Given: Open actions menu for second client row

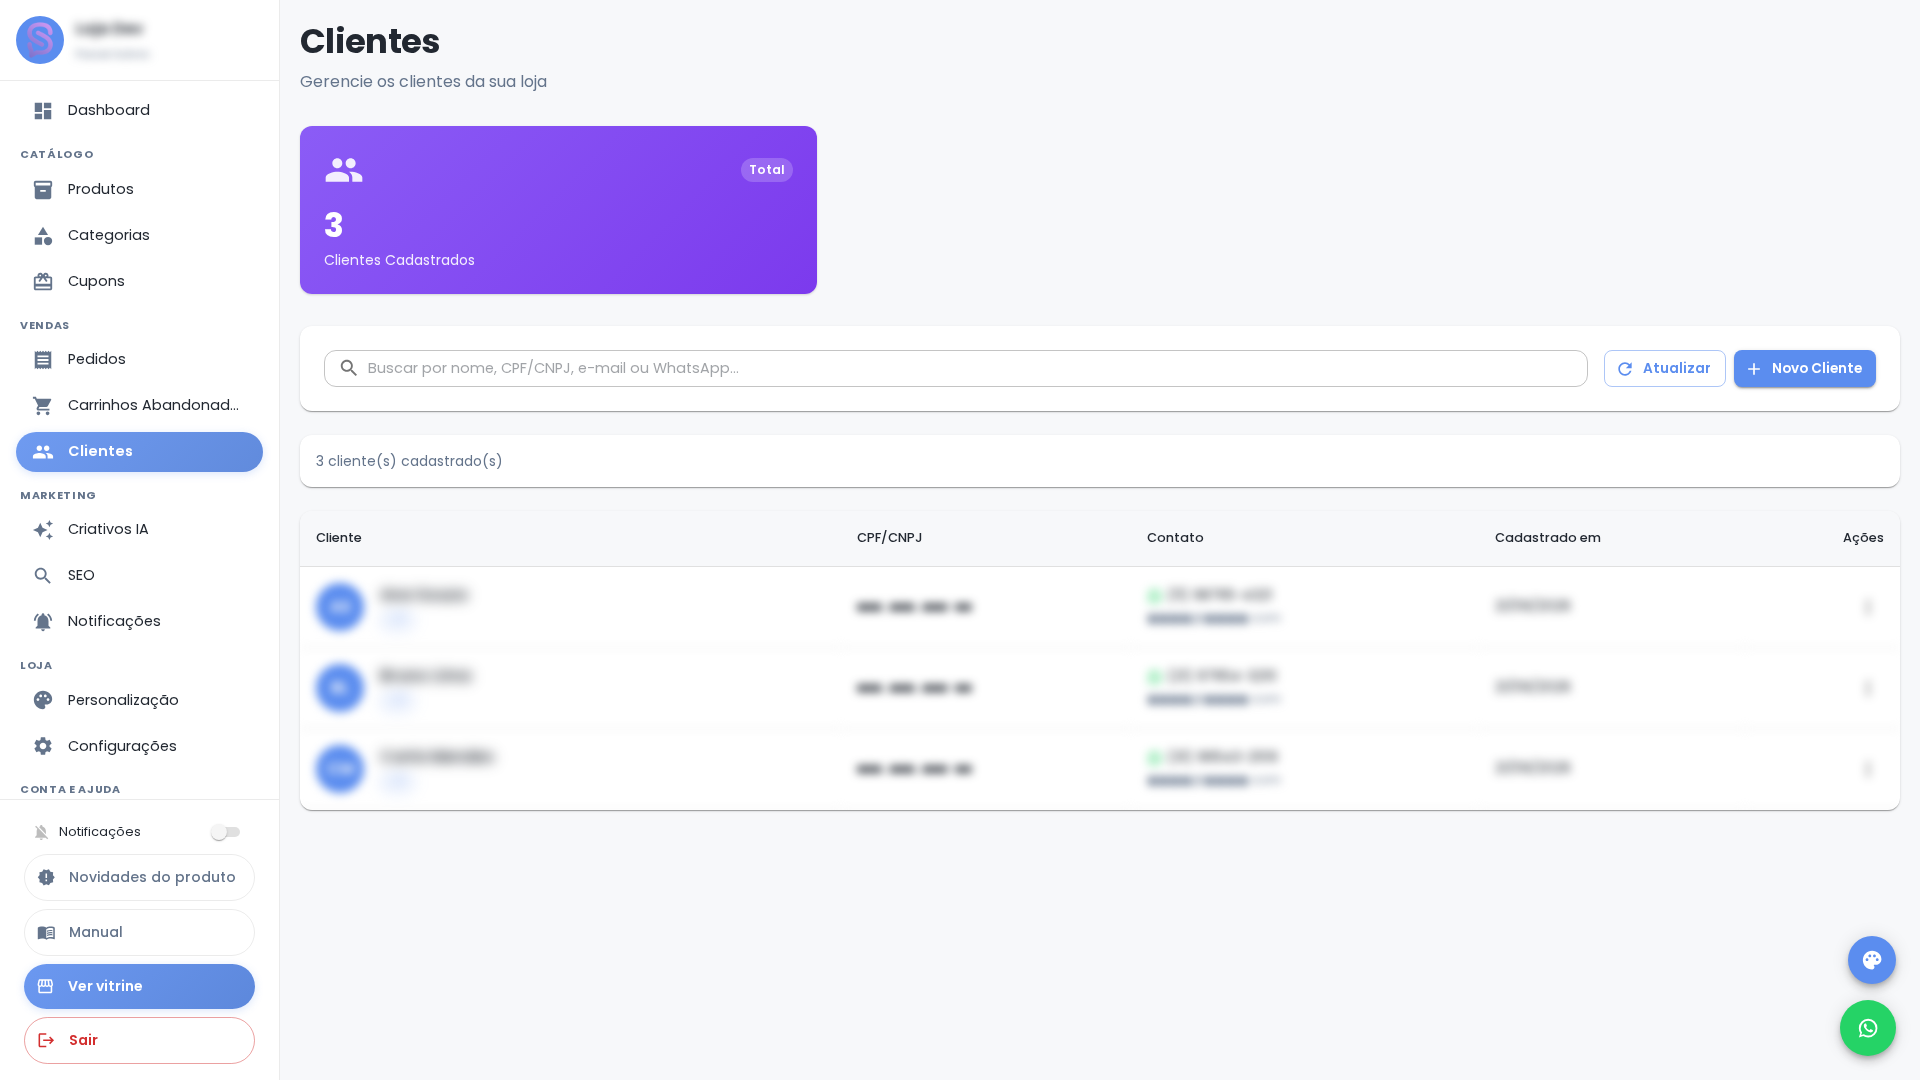Looking at the screenshot, I should pyautogui.click(x=1868, y=689).
